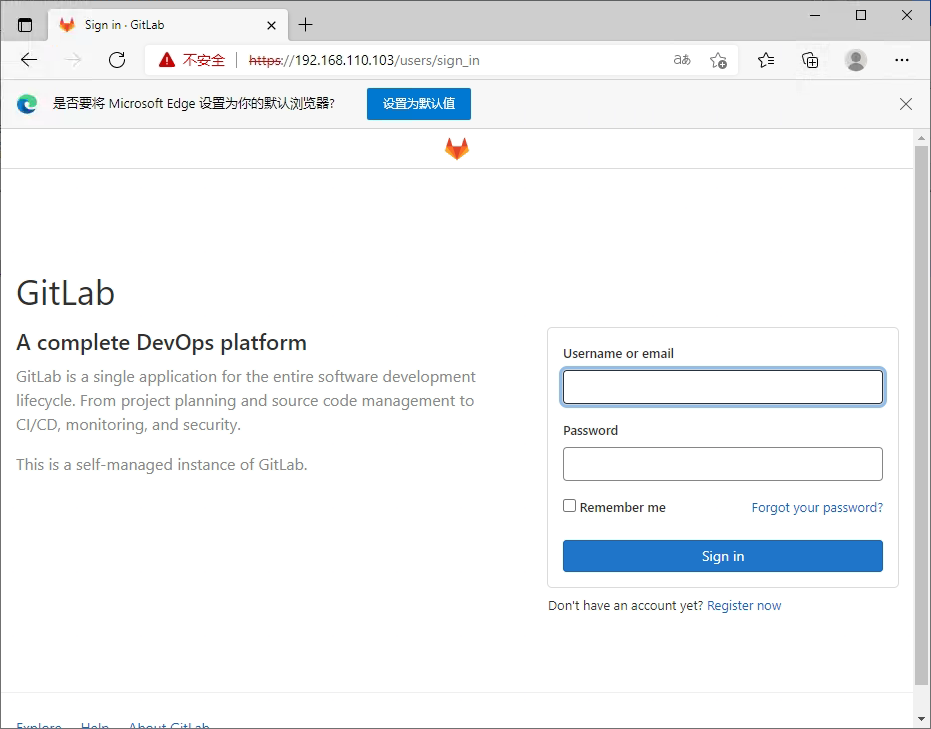Click the address bar URL text
The height and width of the screenshot is (729, 931).
click(x=364, y=61)
